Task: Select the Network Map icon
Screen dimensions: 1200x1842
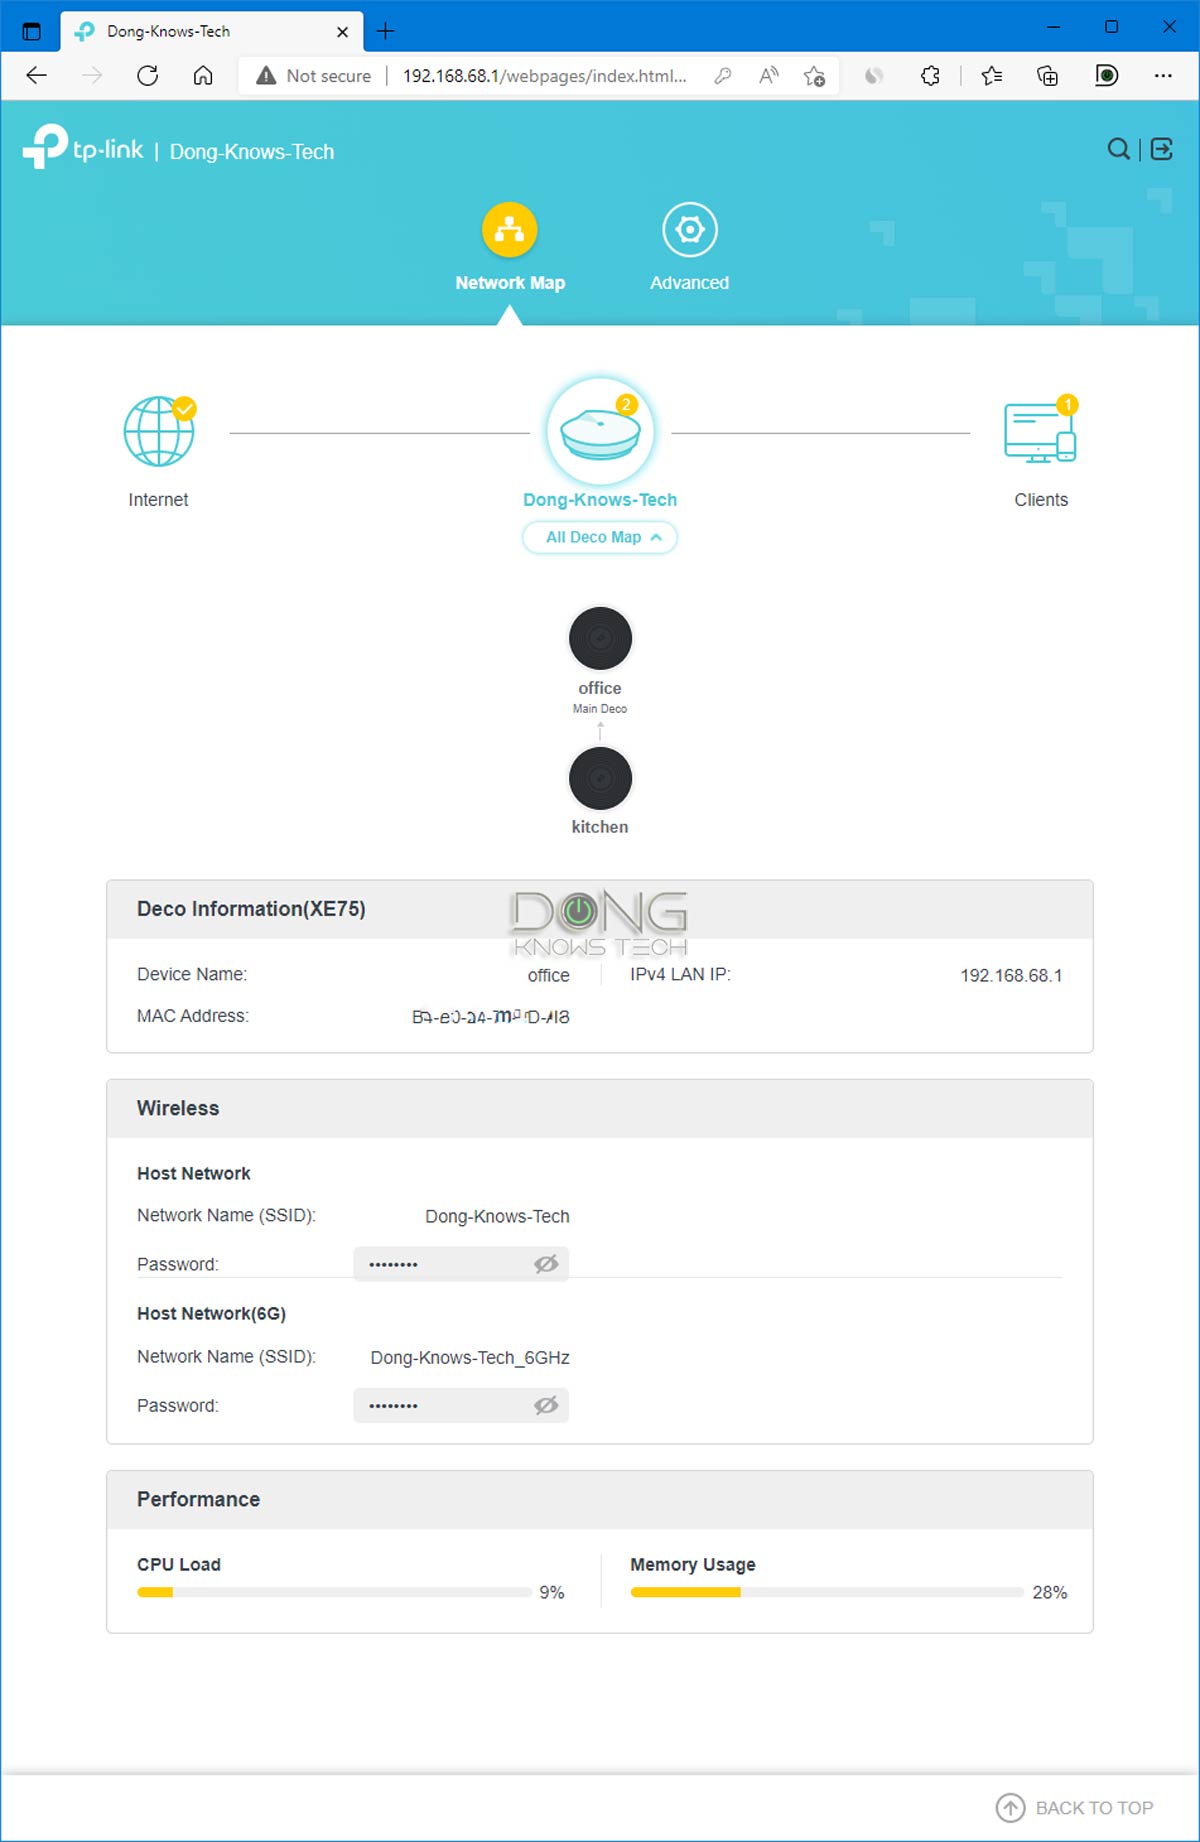Action: (x=510, y=230)
